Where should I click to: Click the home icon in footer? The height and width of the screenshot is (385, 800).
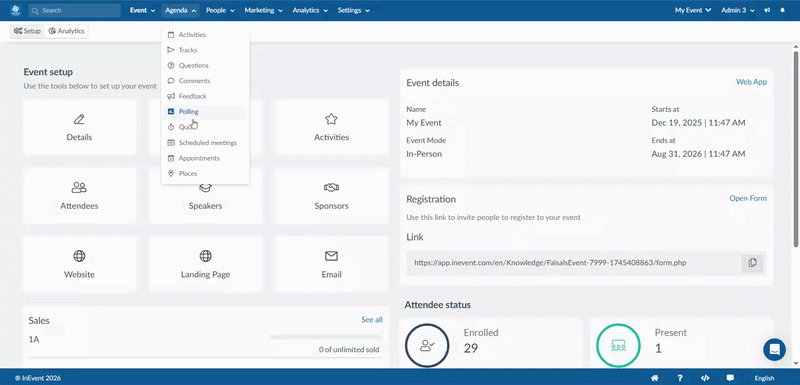click(x=655, y=378)
